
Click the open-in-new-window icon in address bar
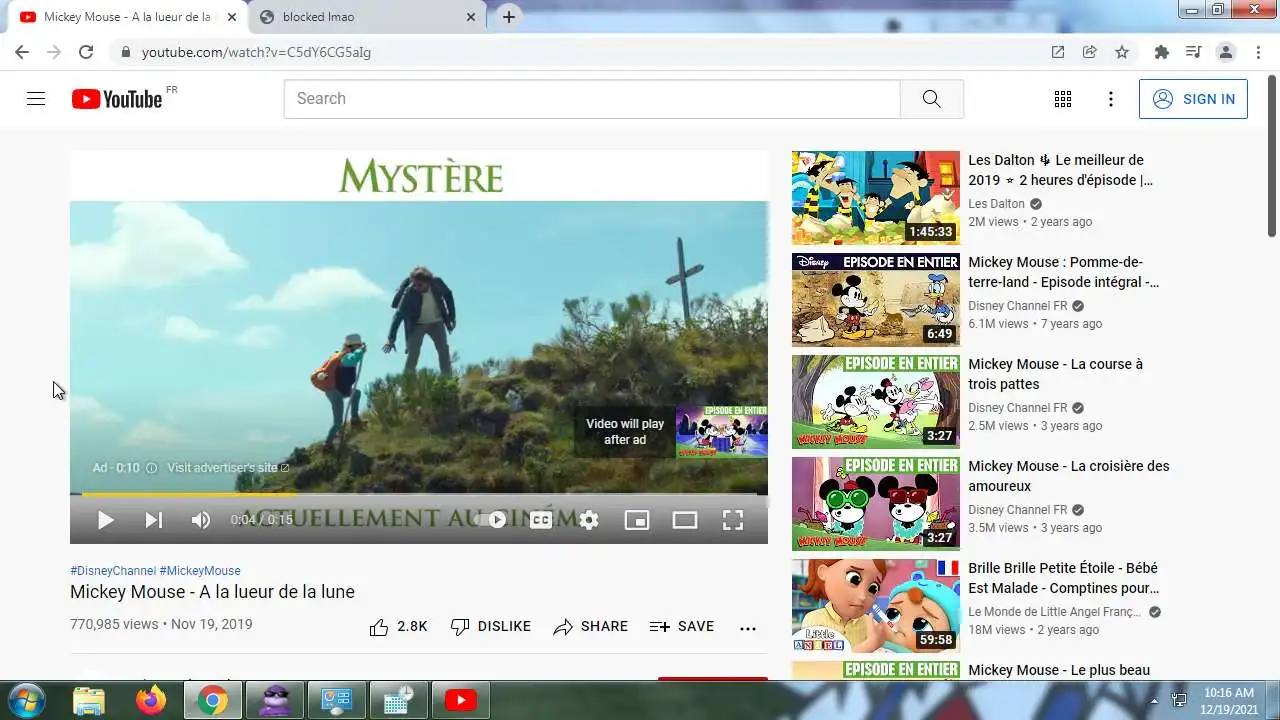(x=1058, y=52)
